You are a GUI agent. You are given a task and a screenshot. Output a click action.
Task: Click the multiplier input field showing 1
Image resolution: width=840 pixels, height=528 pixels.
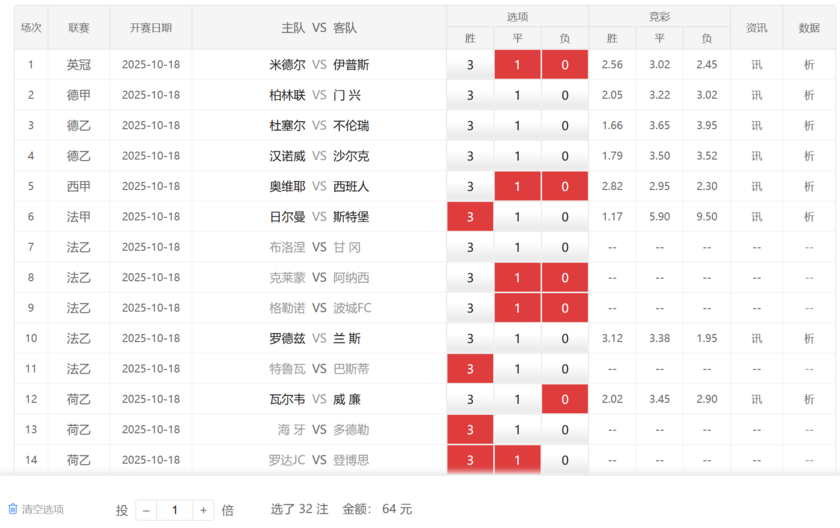[174, 510]
